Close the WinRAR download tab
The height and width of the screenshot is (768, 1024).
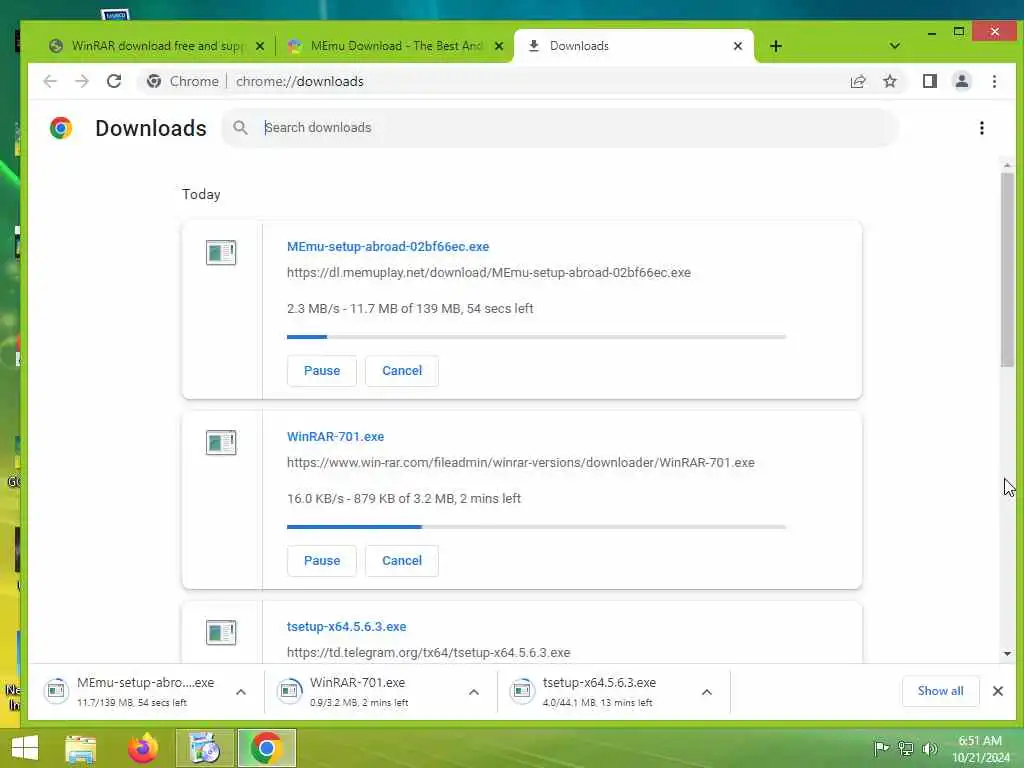pos(260,46)
